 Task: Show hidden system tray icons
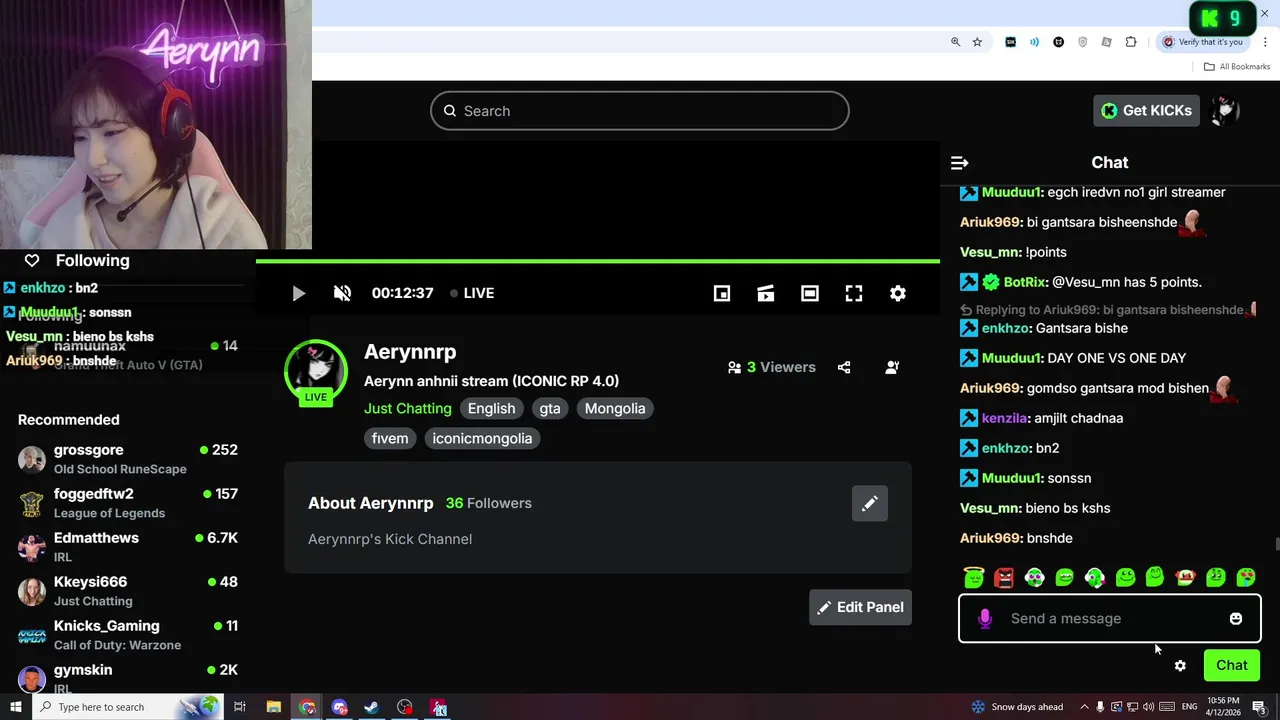point(1084,707)
